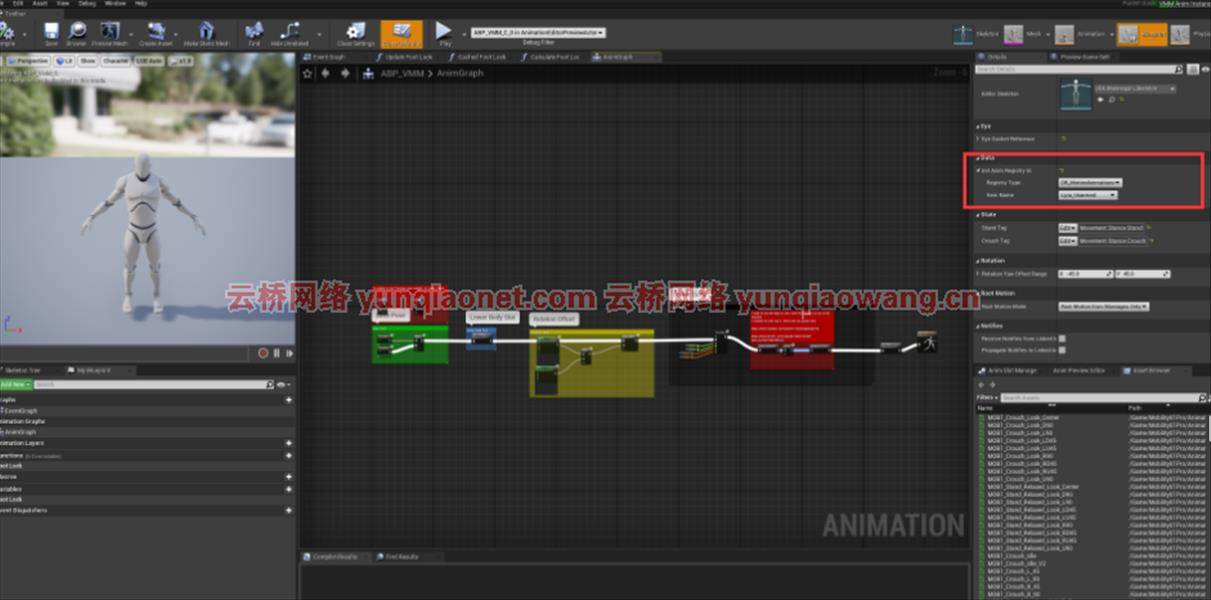Open the Debug menu

87,4
